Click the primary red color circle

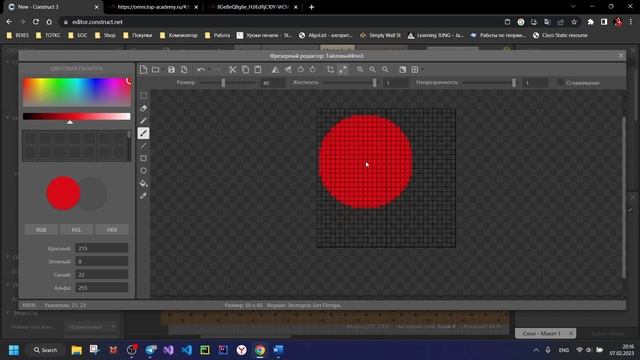[x=63, y=193]
